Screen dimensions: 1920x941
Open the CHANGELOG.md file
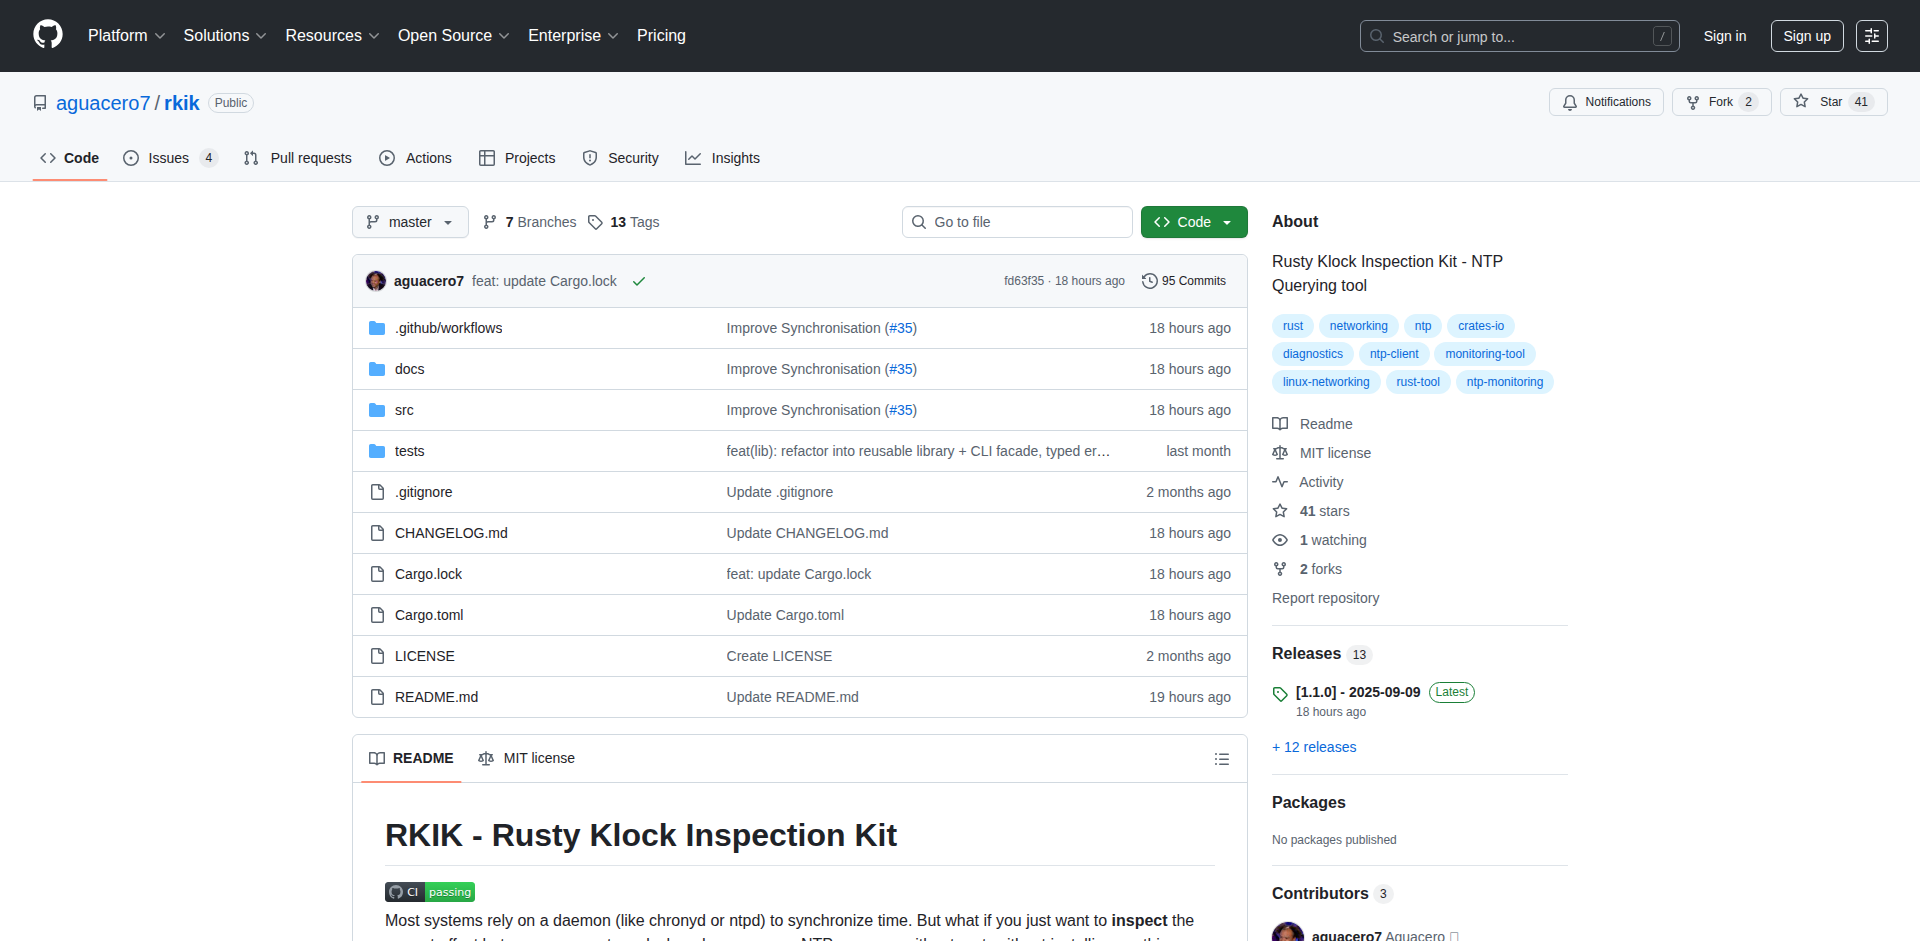click(x=451, y=533)
